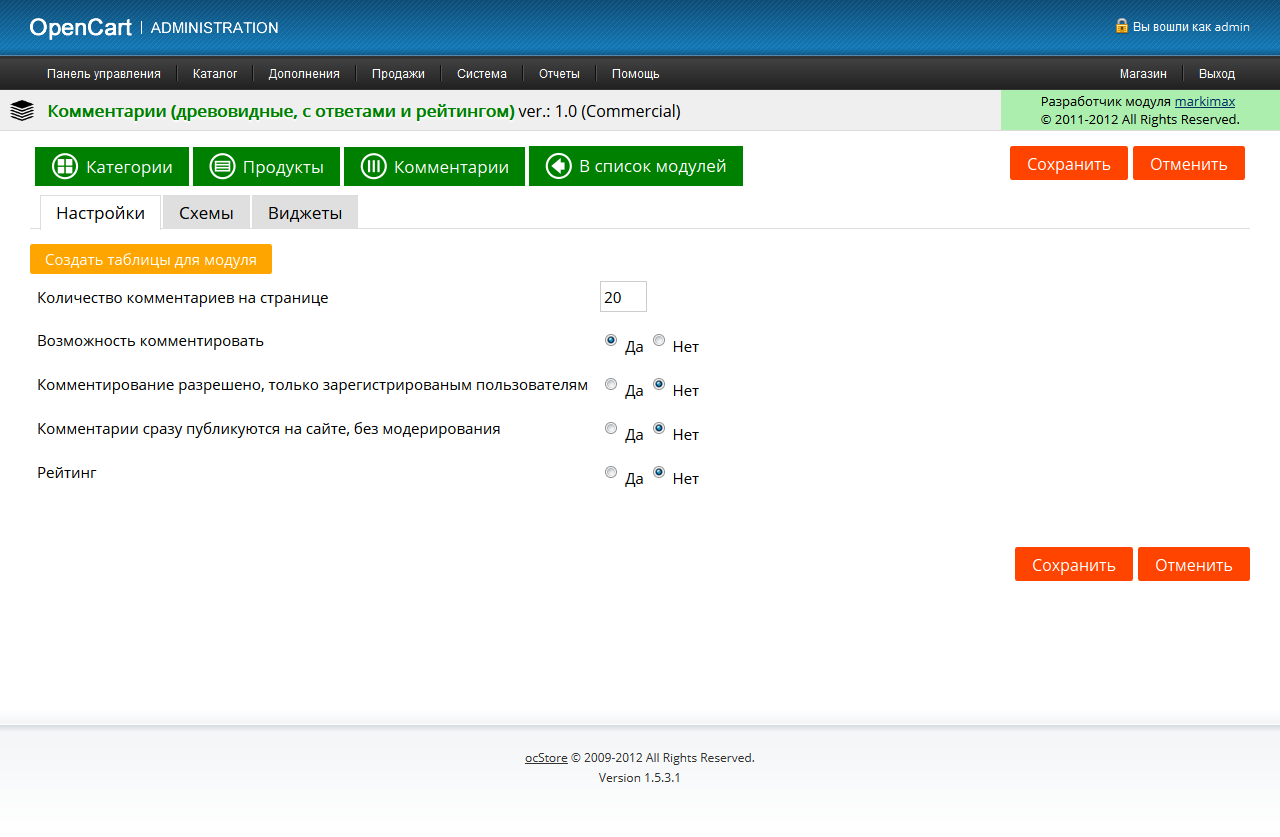Click the Возможность комментировать label
The height and width of the screenshot is (837, 1280).
151,340
